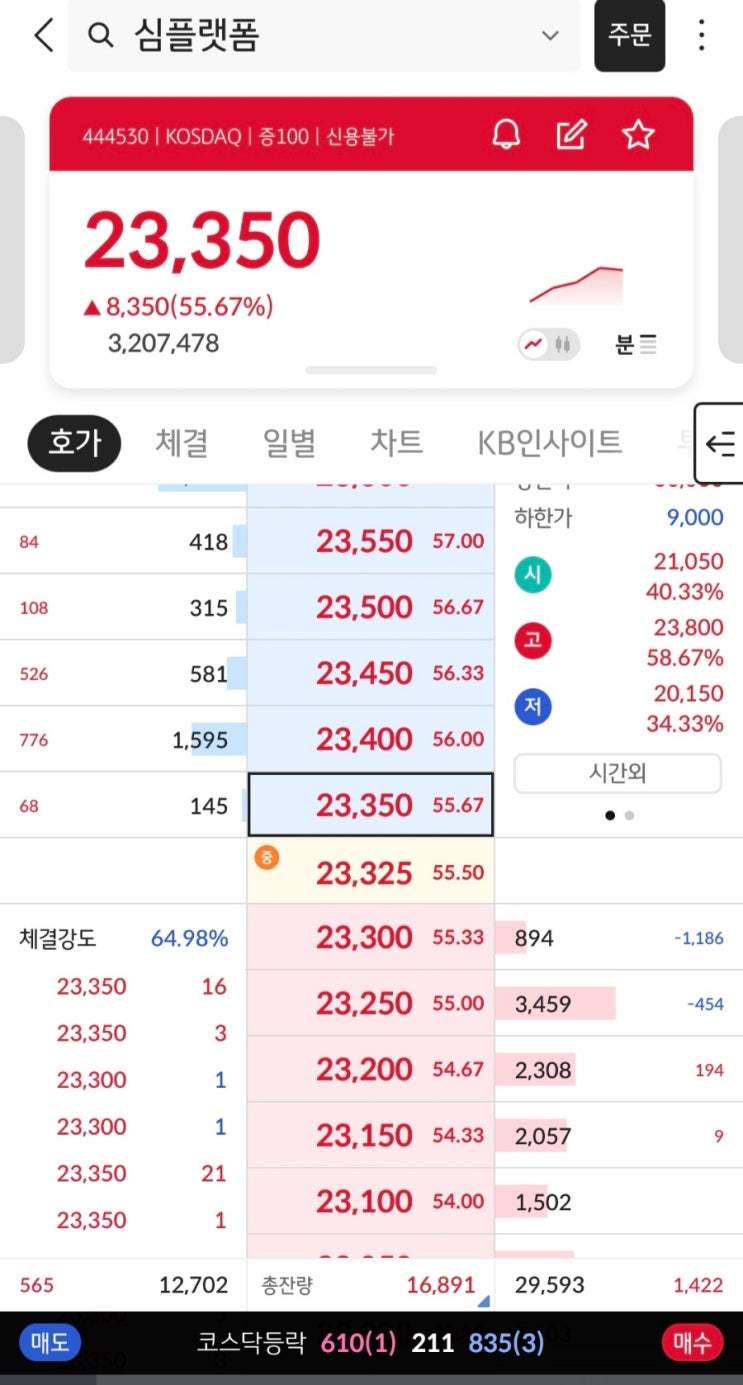This screenshot has width=743, height=1385.
Task: Tap the edit memo pencil icon
Action: (x=571, y=134)
